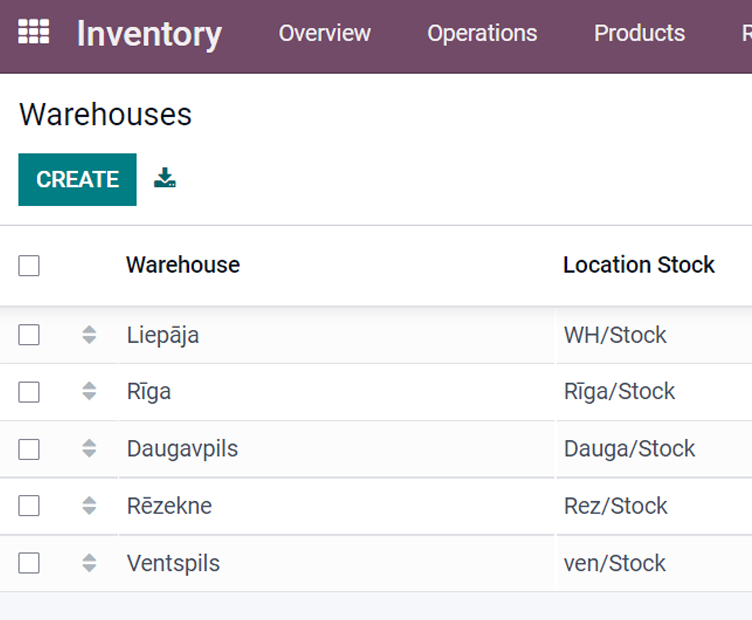Image resolution: width=752 pixels, height=620 pixels.
Task: Check the Ventspils warehouse row checkbox
Action: [x=29, y=563]
